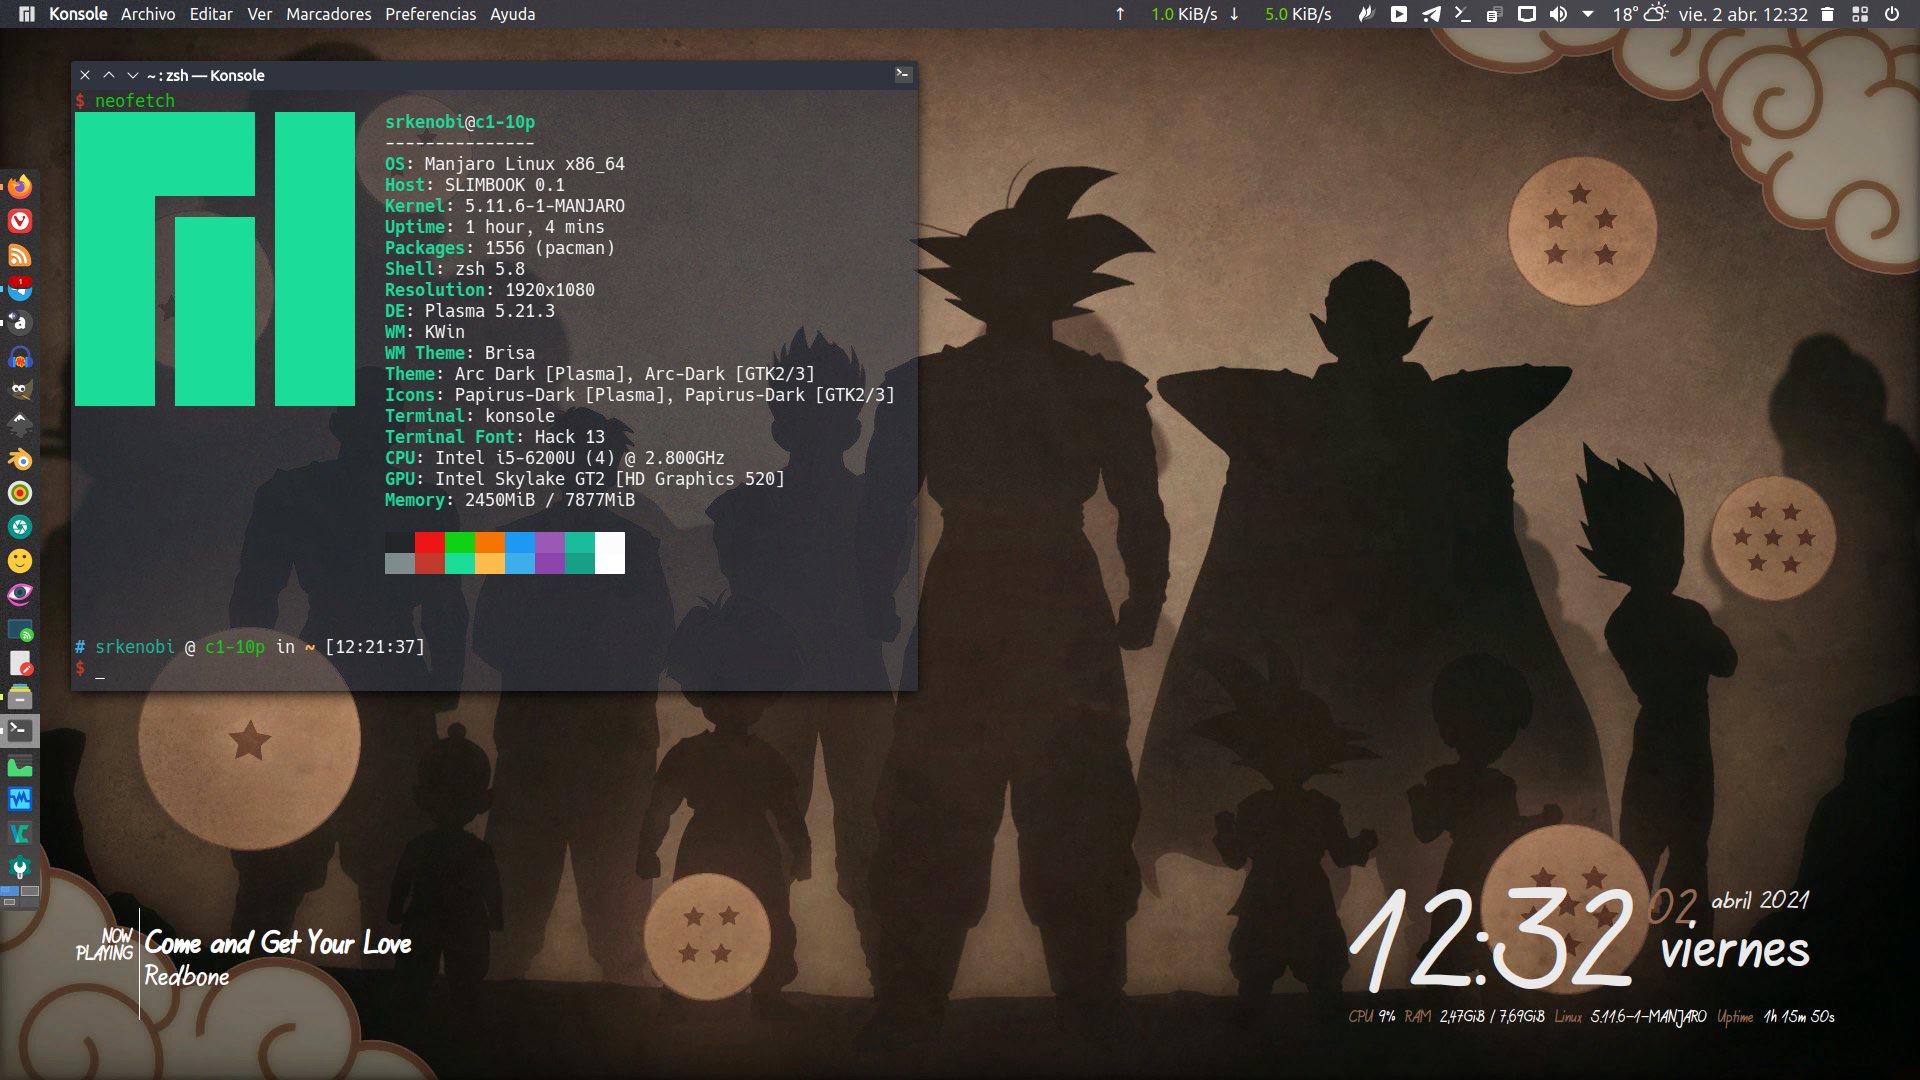Screen dimensions: 1920x1080
Task: Open Vivaldi browser in the dock
Action: point(20,221)
